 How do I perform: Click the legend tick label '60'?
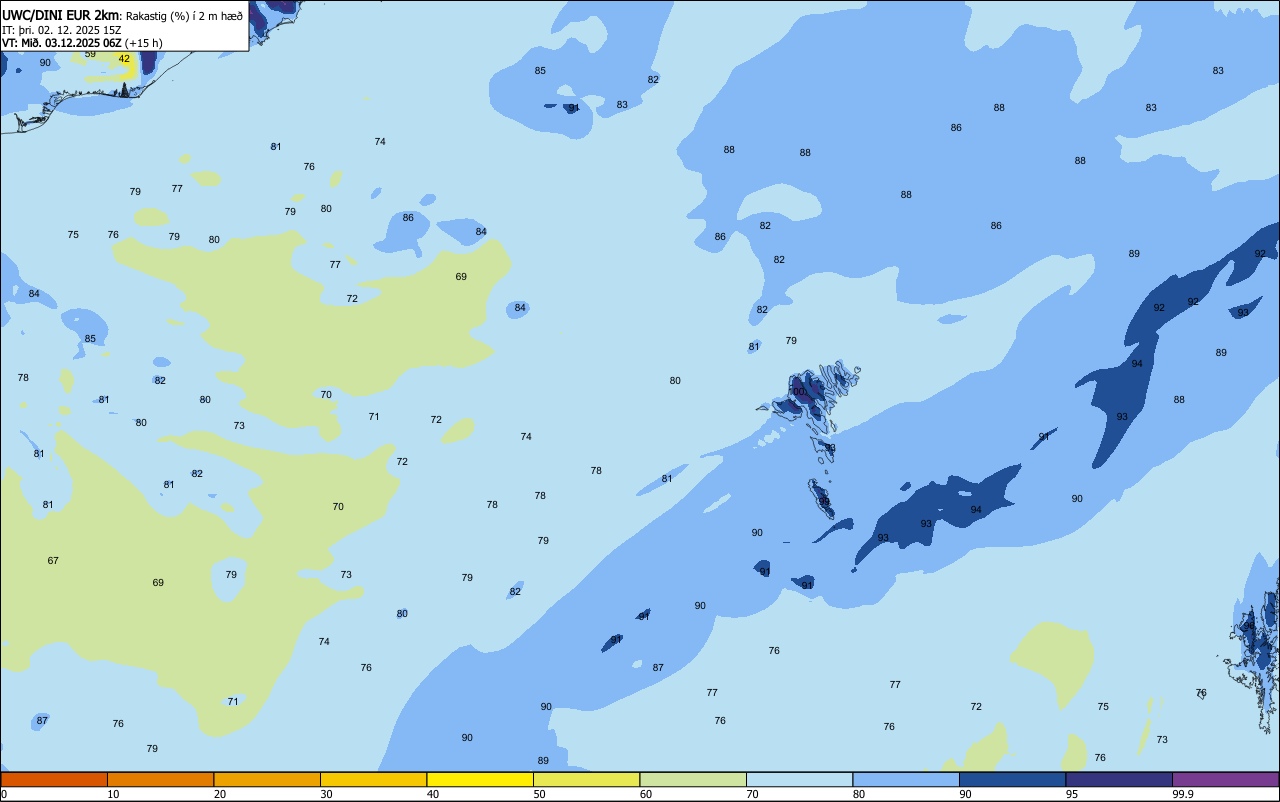646,794
